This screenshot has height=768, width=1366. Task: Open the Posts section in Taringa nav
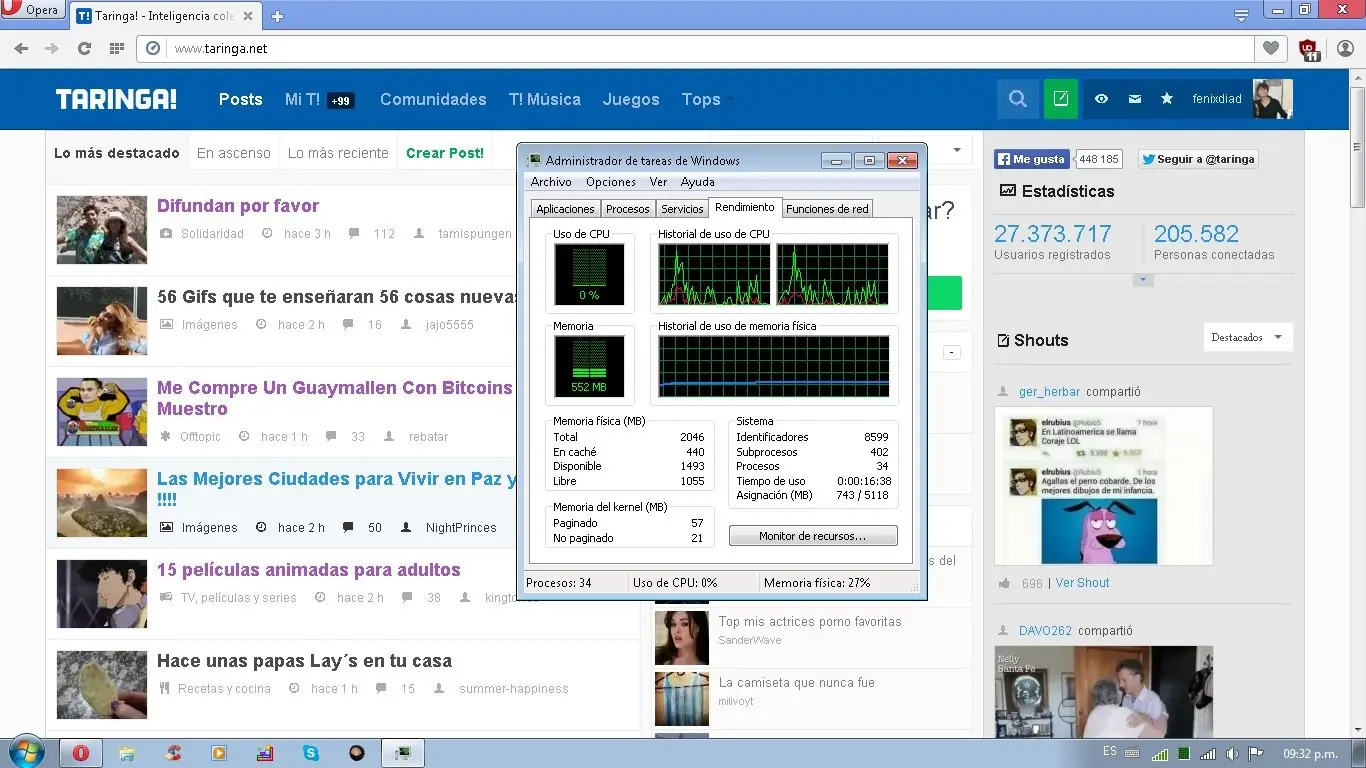(x=241, y=99)
